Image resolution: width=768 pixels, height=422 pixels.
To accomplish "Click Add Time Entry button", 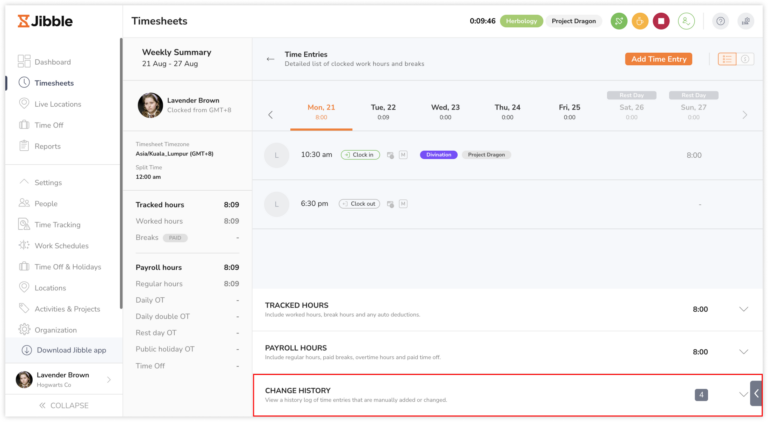I will pos(658,59).
